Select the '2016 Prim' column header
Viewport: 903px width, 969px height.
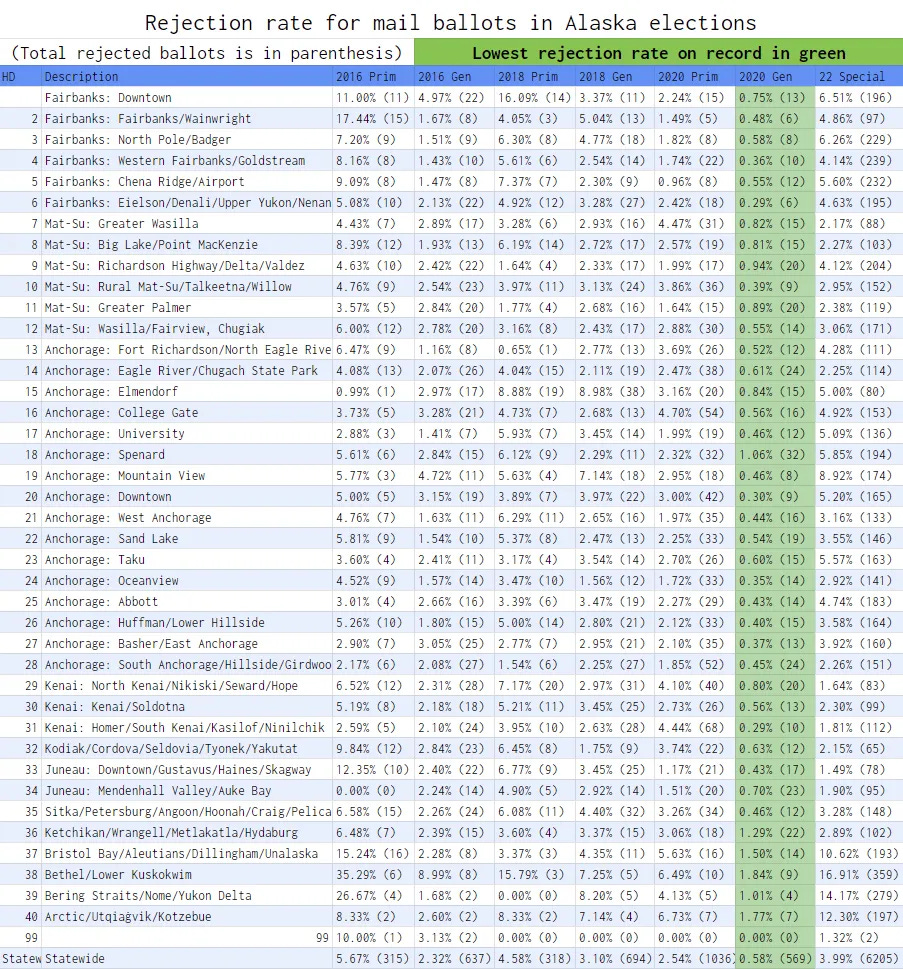[x=373, y=77]
